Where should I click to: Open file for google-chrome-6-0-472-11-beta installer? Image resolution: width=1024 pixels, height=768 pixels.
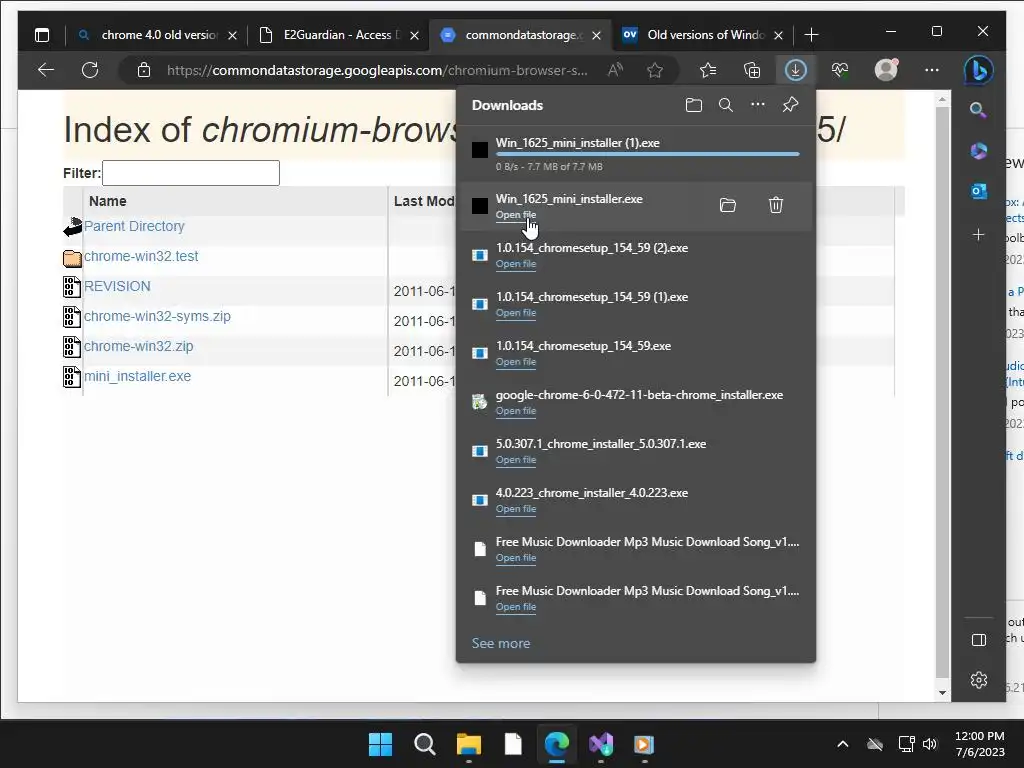coord(516,411)
